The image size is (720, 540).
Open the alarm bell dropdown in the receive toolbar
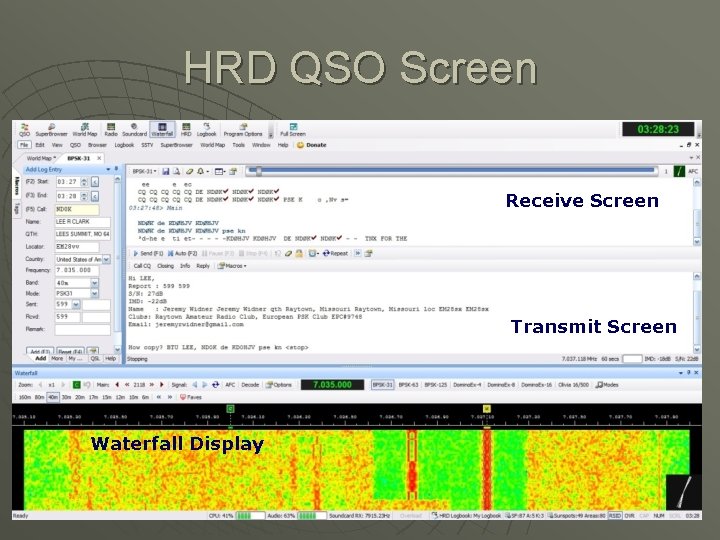click(x=203, y=171)
